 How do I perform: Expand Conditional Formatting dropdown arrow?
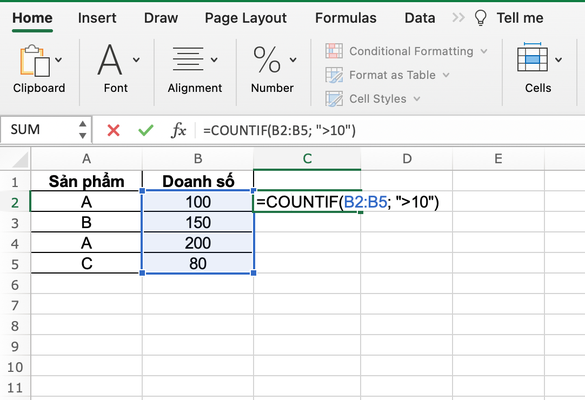[x=484, y=51]
